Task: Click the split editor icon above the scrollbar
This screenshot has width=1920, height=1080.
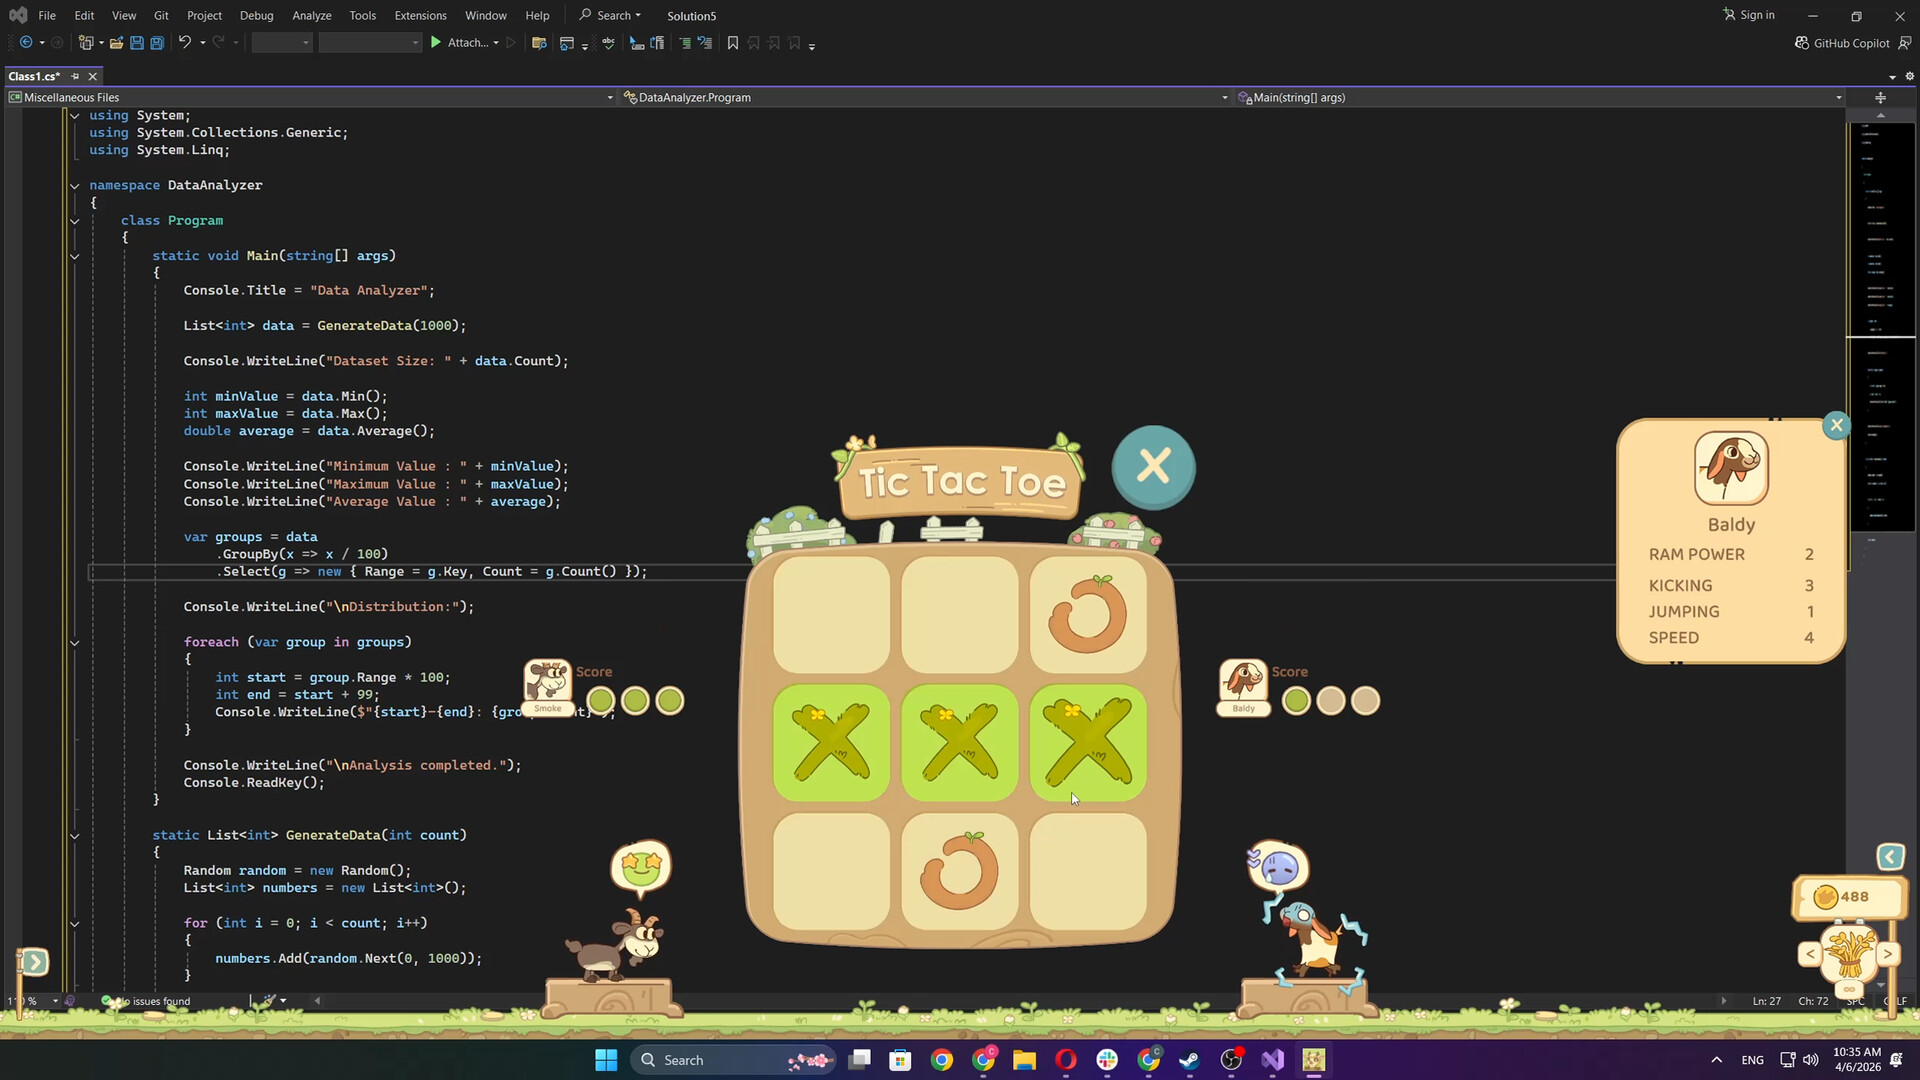Action: coord(1880,97)
